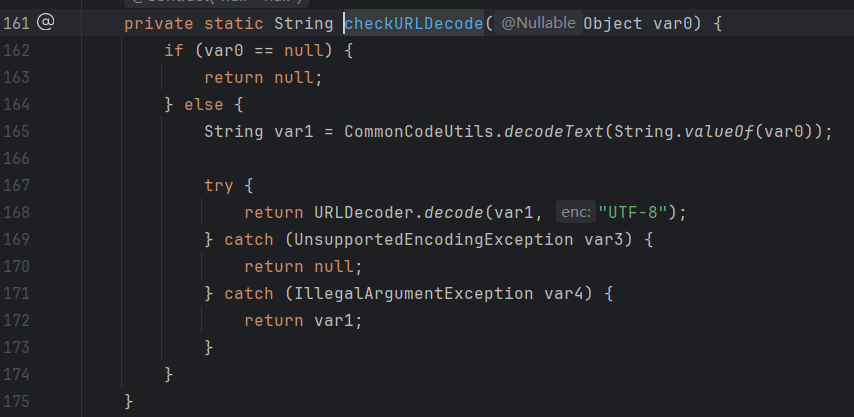The image size is (854, 417).
Task: Place cursor on the "UTF-8" string
Action: pyautogui.click(x=636, y=212)
